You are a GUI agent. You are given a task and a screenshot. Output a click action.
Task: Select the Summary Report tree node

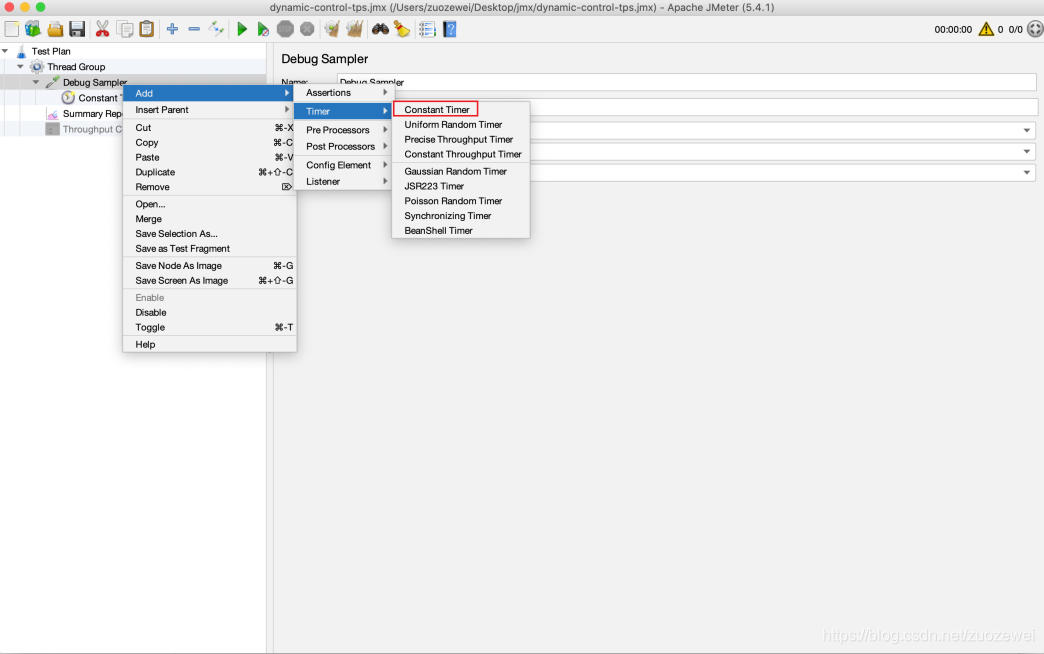(92, 114)
